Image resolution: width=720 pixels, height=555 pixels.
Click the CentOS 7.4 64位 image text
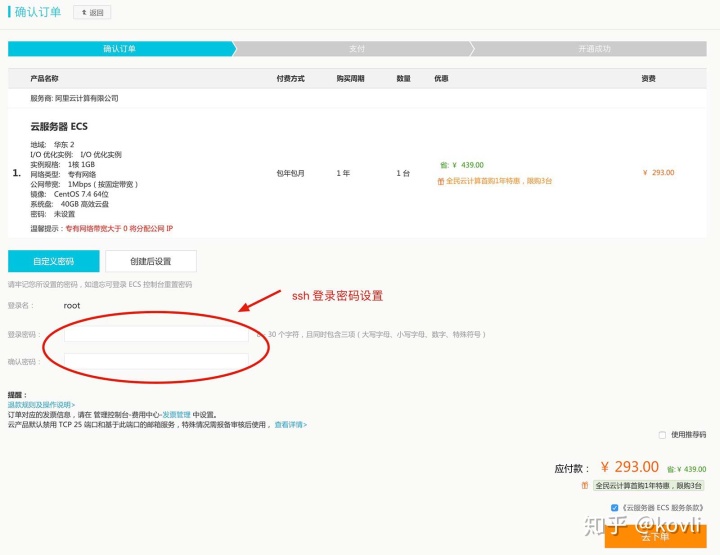coord(81,194)
